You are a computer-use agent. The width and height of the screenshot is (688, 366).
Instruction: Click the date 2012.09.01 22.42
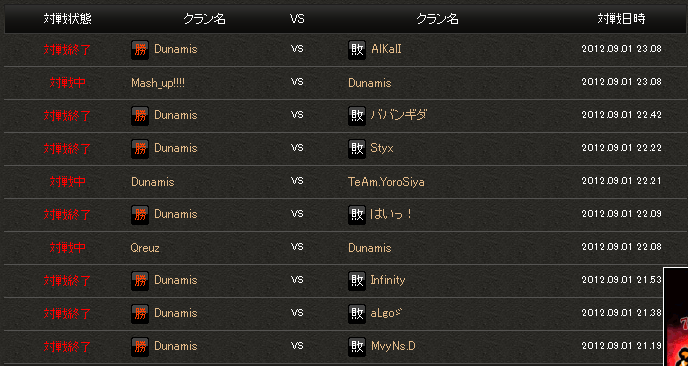tap(621, 115)
